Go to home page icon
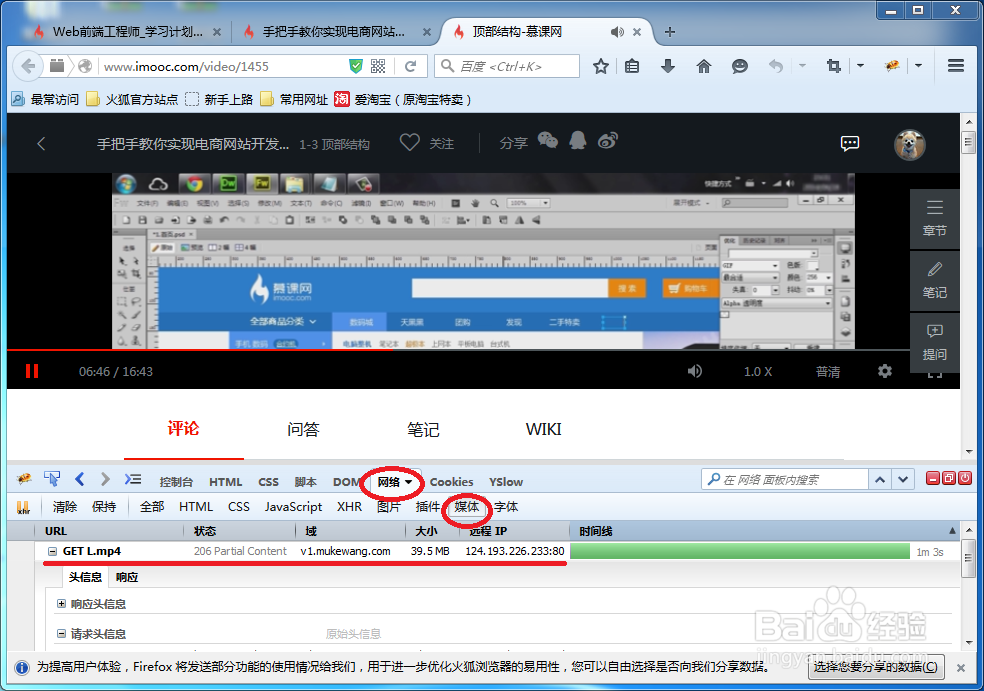This screenshot has width=984, height=691. click(x=703, y=66)
